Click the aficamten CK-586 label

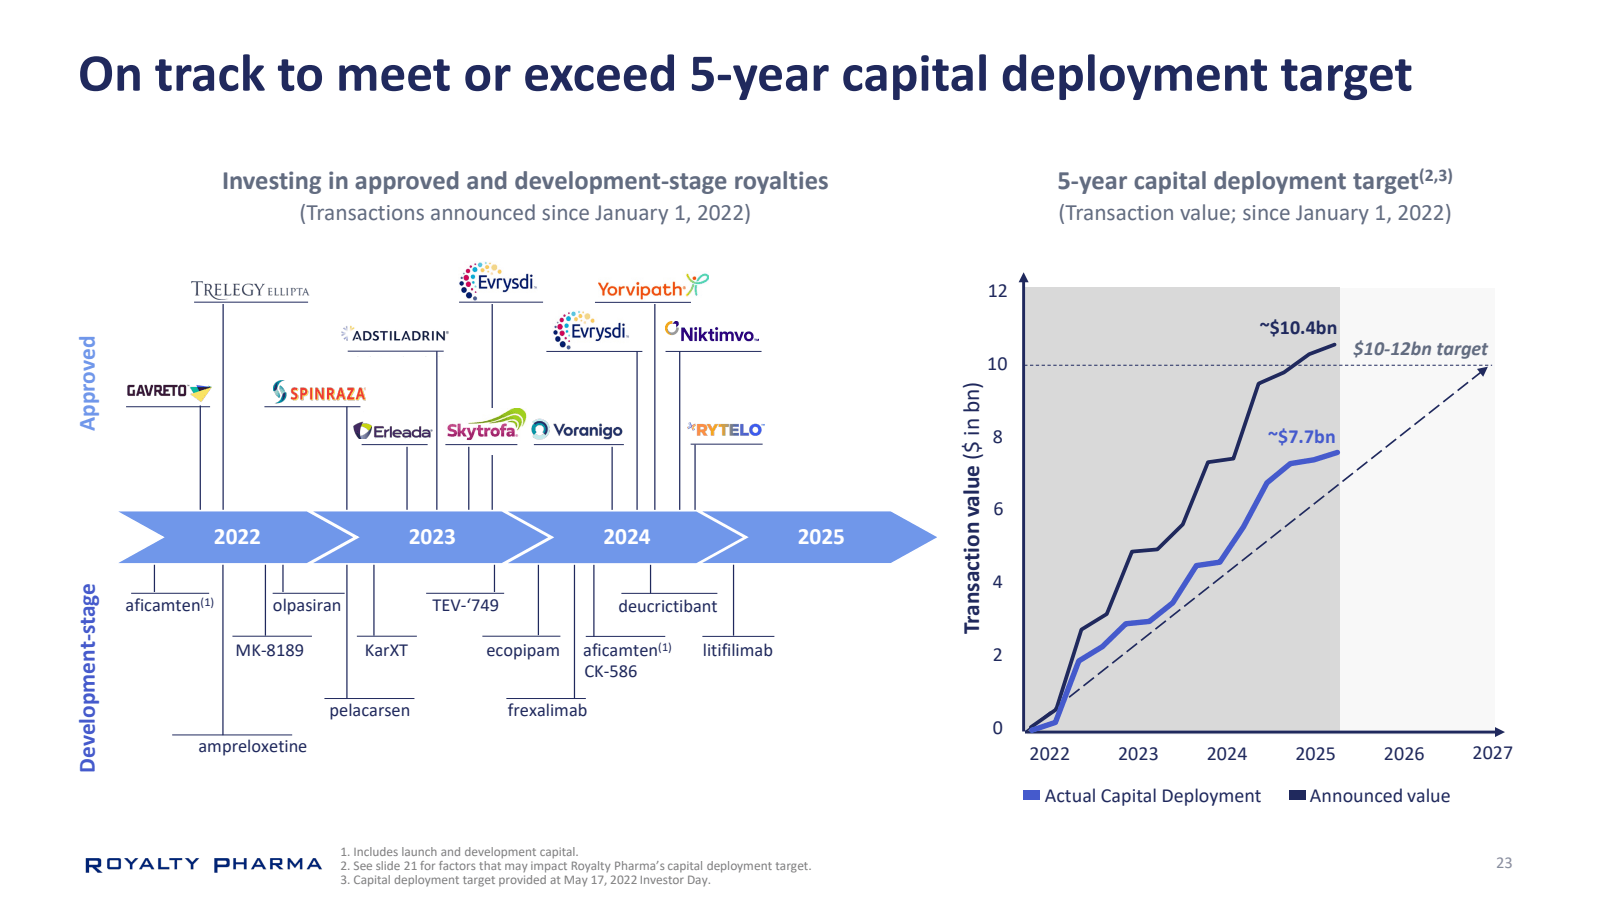(627, 660)
